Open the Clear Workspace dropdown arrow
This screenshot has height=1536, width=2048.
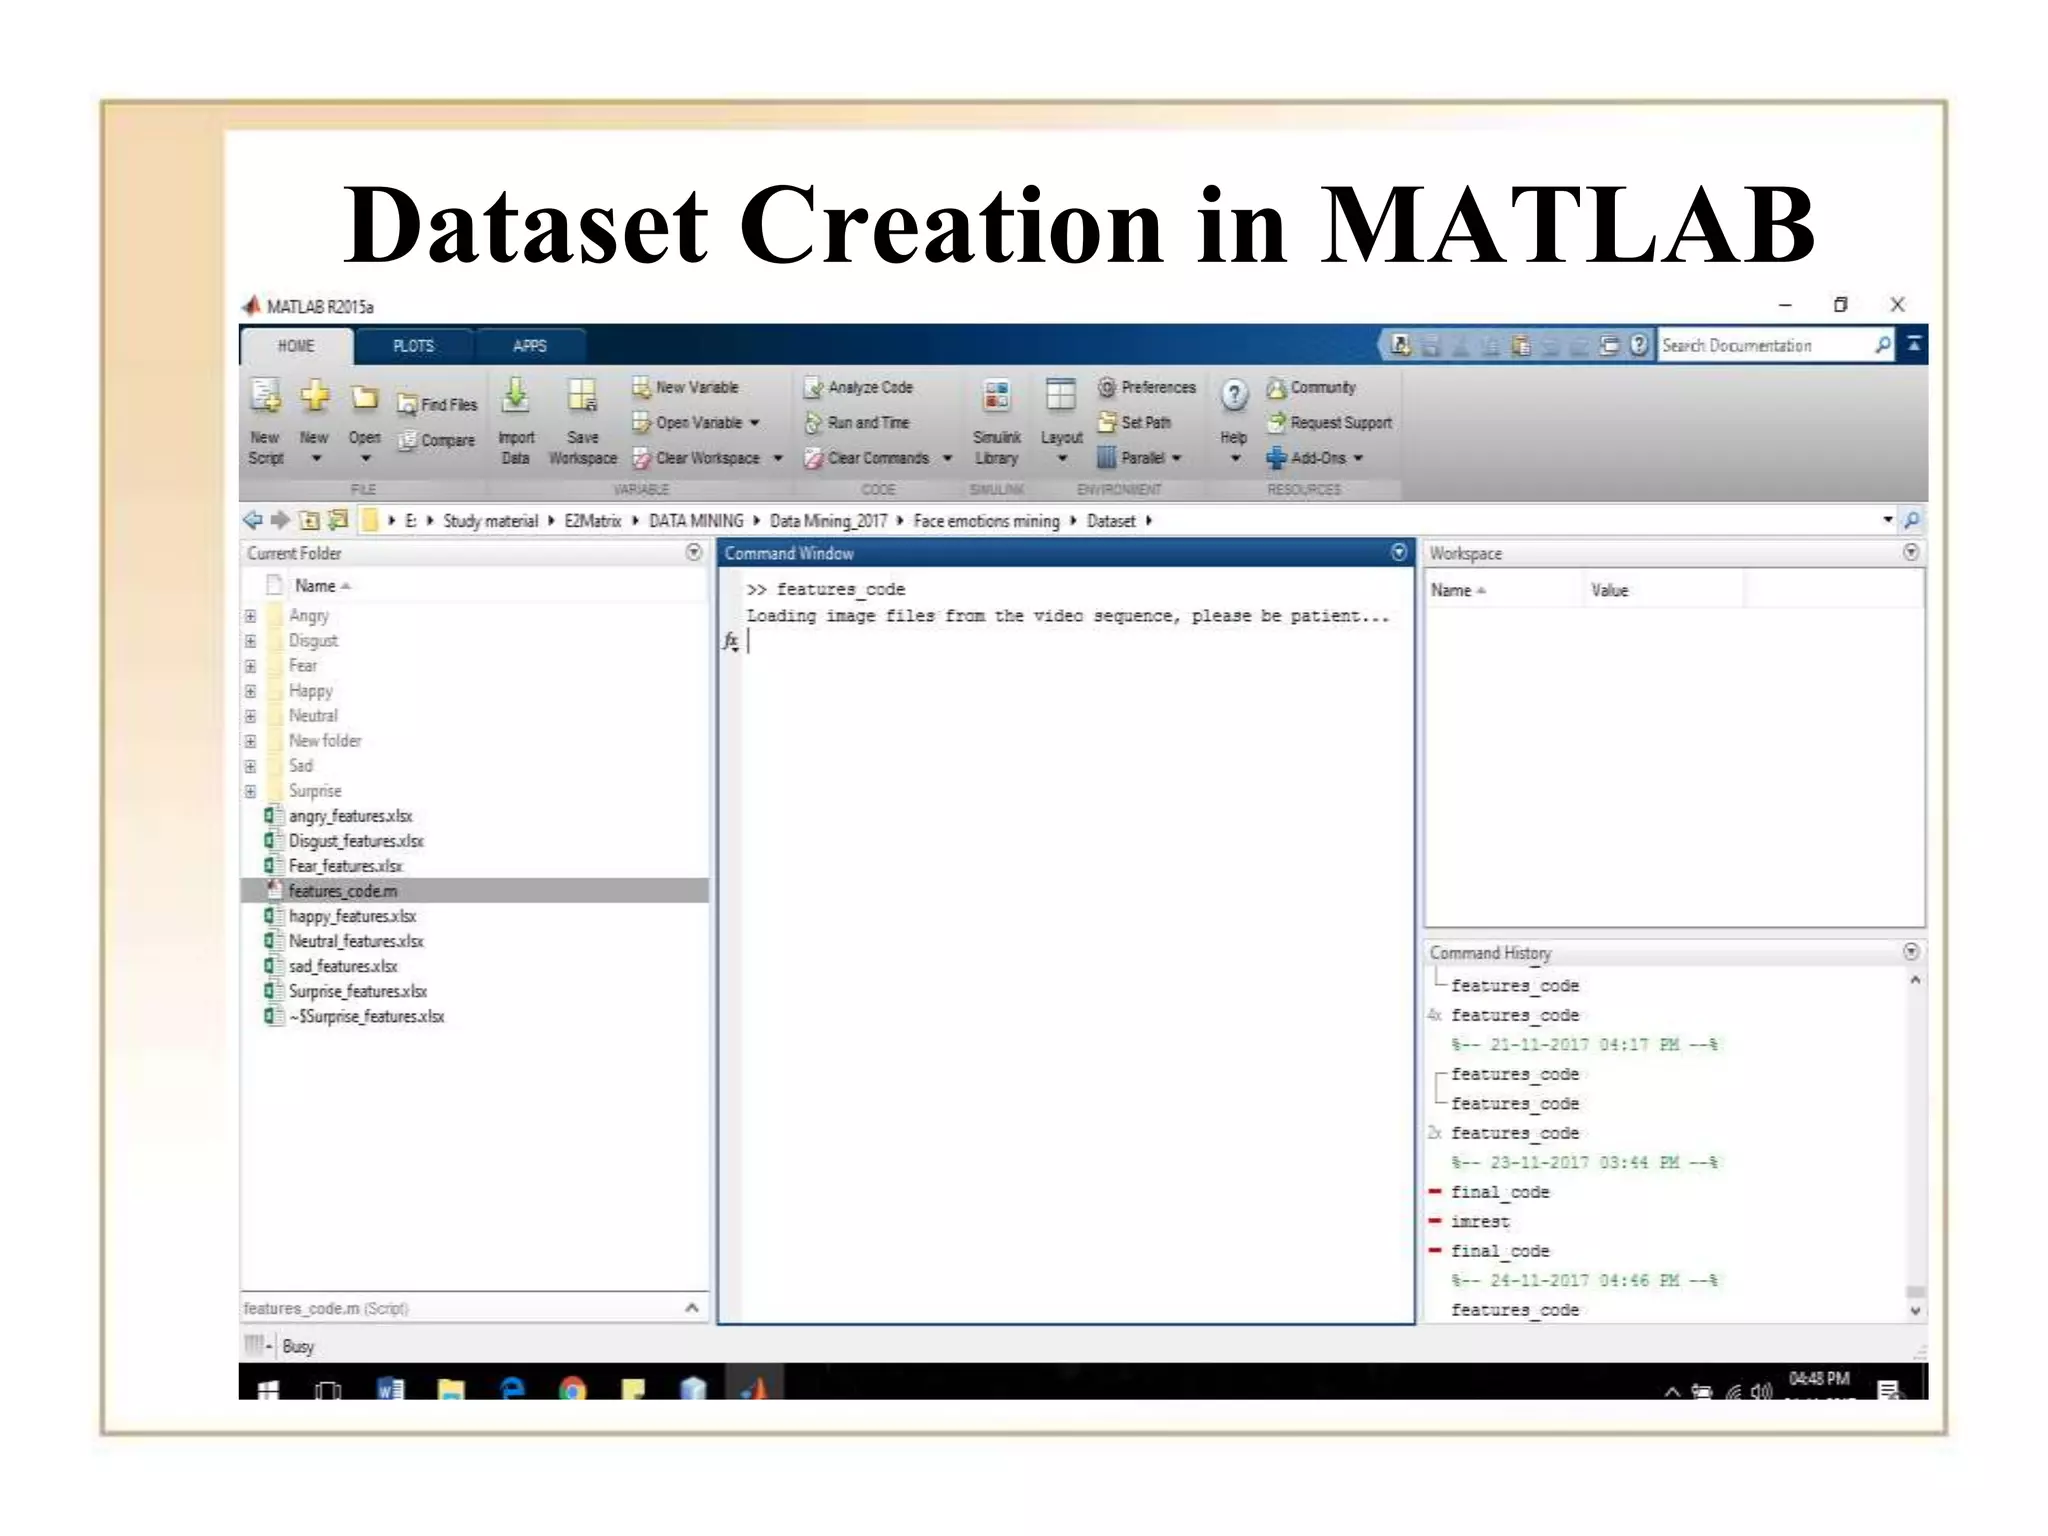point(778,458)
